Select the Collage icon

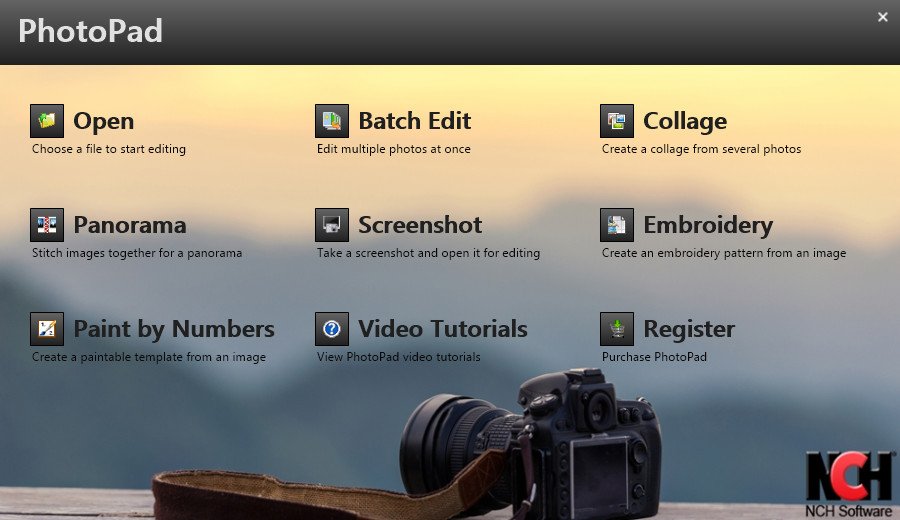tap(617, 121)
